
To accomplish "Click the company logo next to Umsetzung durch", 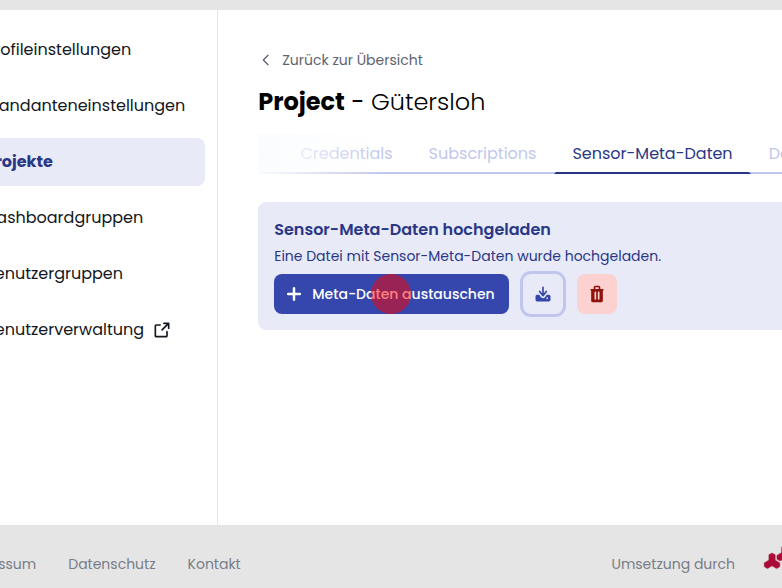I will point(772,561).
